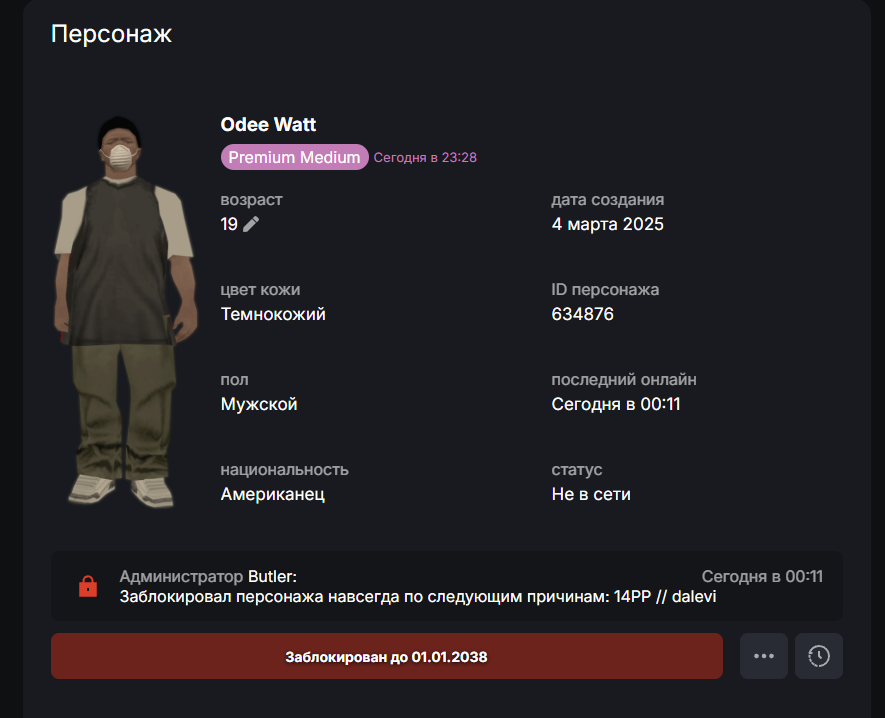The height and width of the screenshot is (718, 885).
Task: Click the Premium Medium badge
Action: coord(295,157)
